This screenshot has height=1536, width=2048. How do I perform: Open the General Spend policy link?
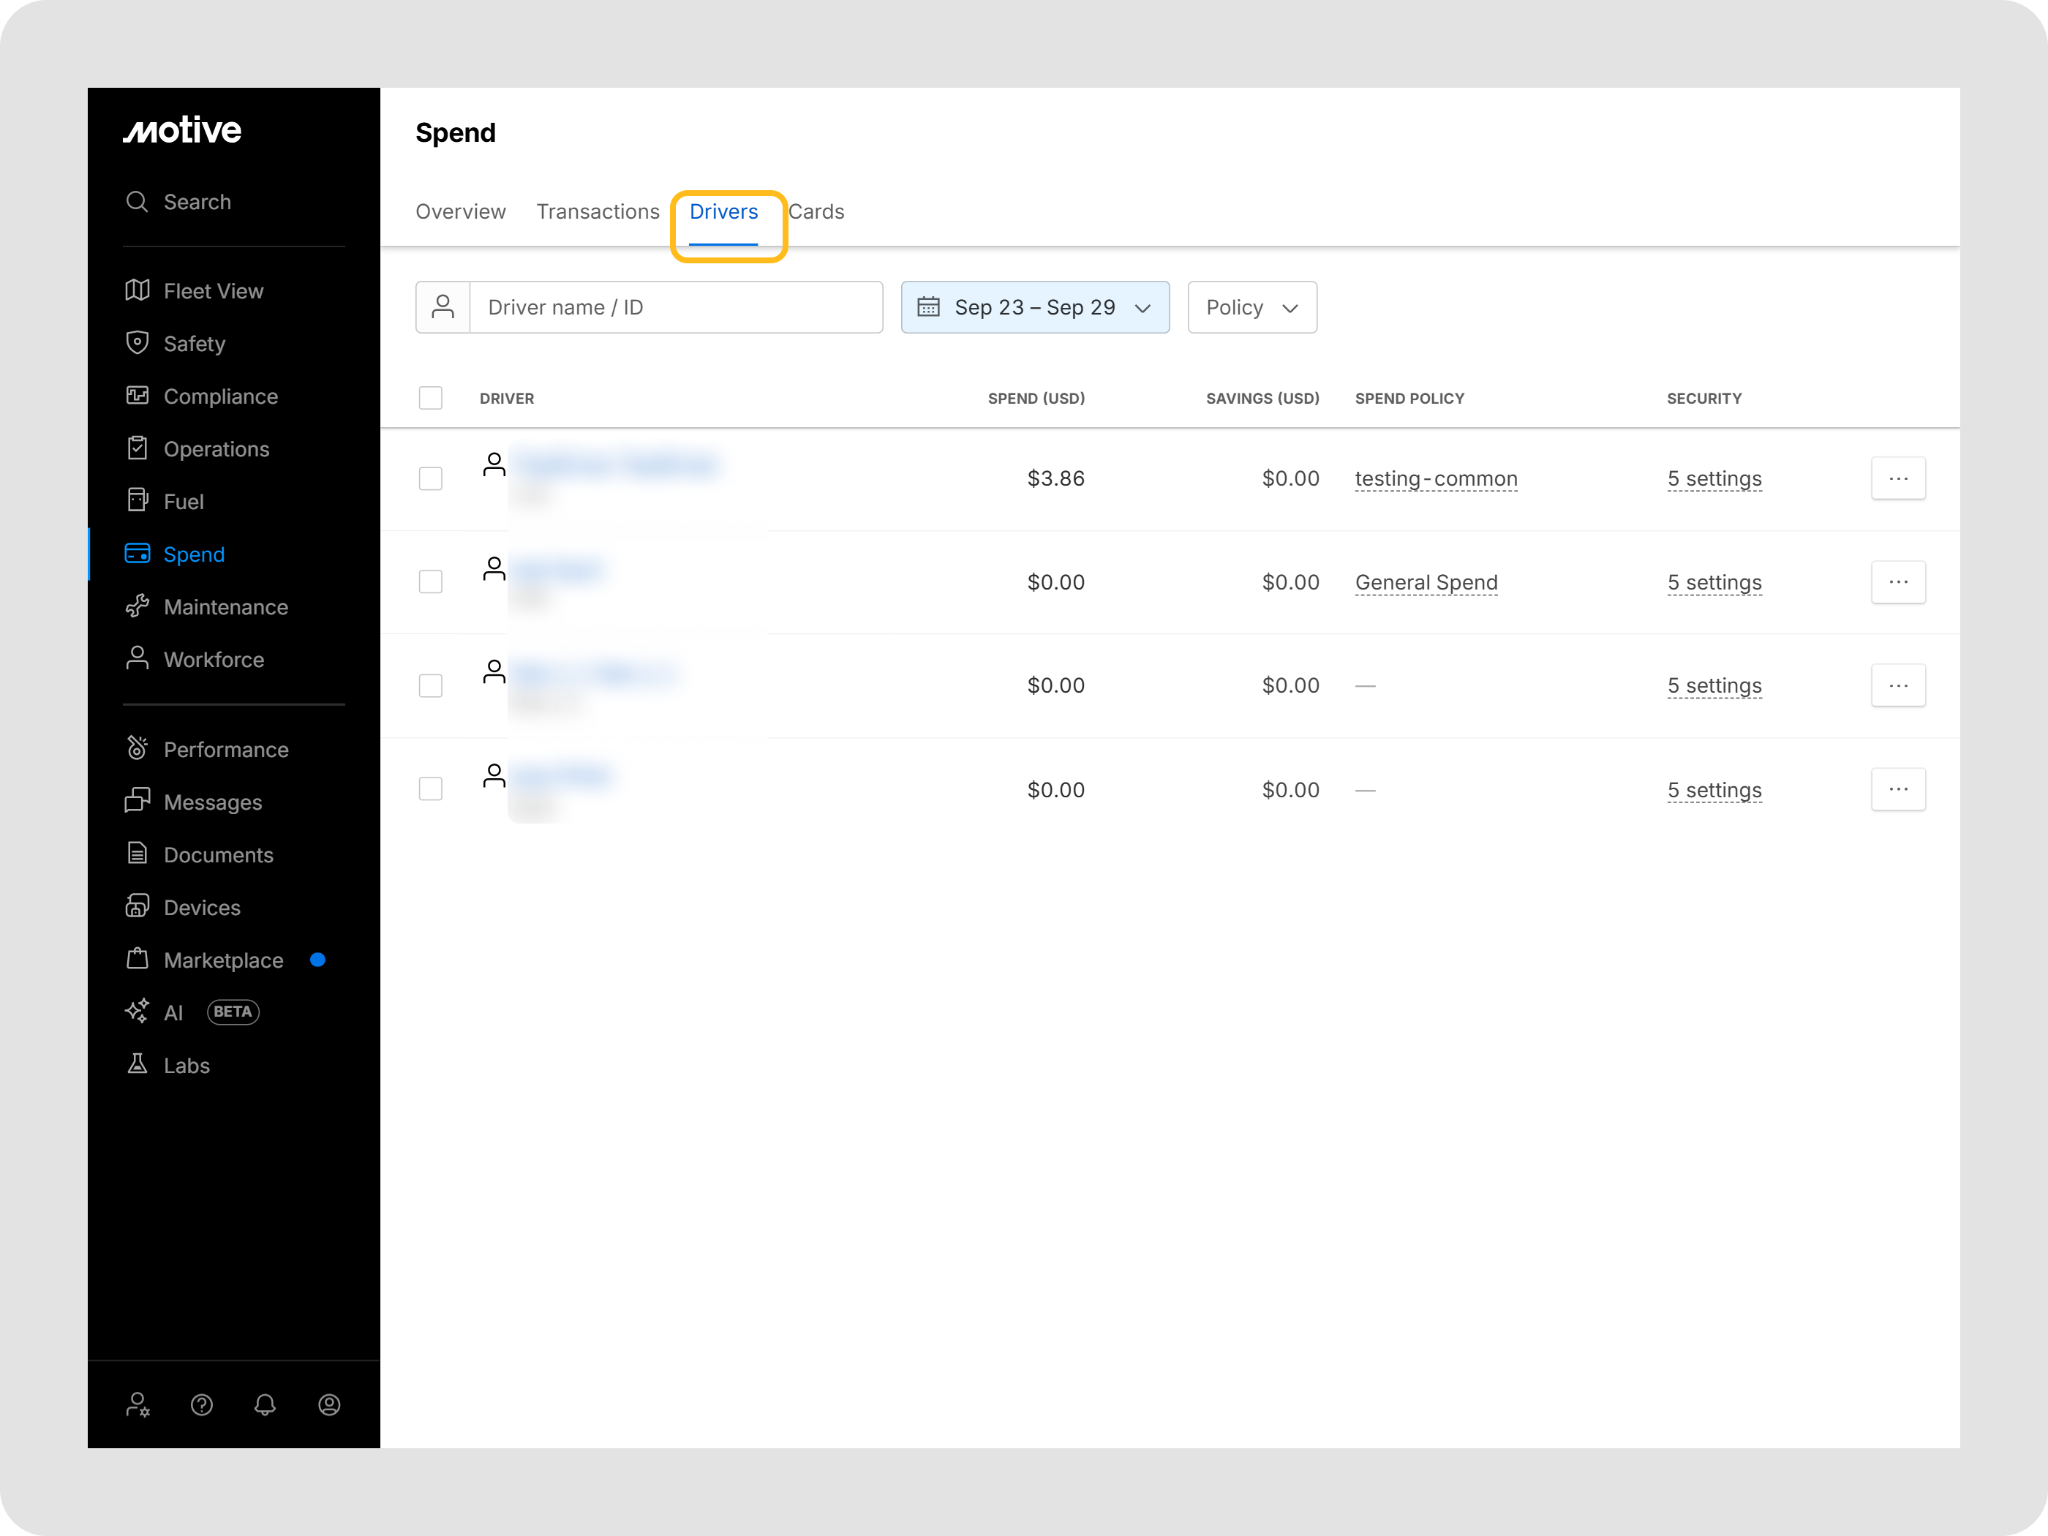(1426, 583)
